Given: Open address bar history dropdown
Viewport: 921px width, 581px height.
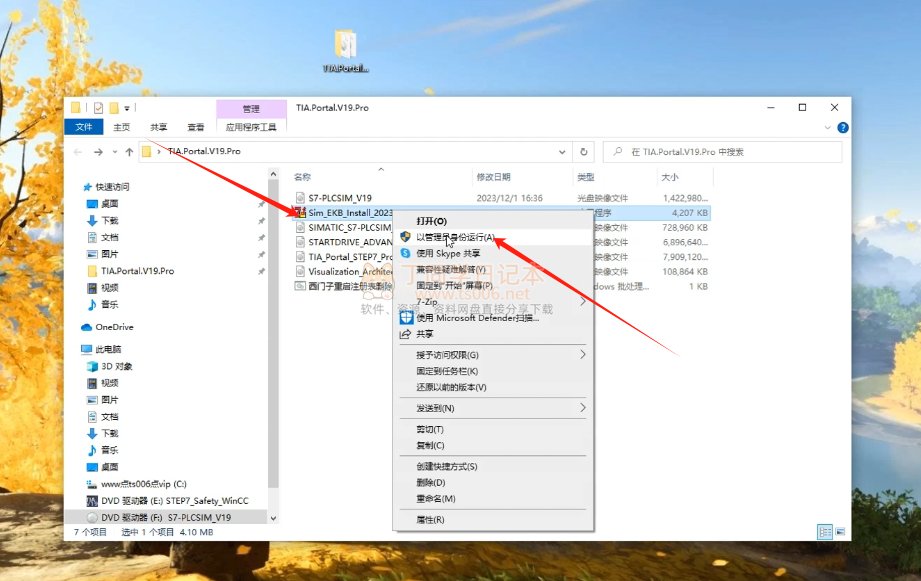Looking at the screenshot, I should 562,152.
